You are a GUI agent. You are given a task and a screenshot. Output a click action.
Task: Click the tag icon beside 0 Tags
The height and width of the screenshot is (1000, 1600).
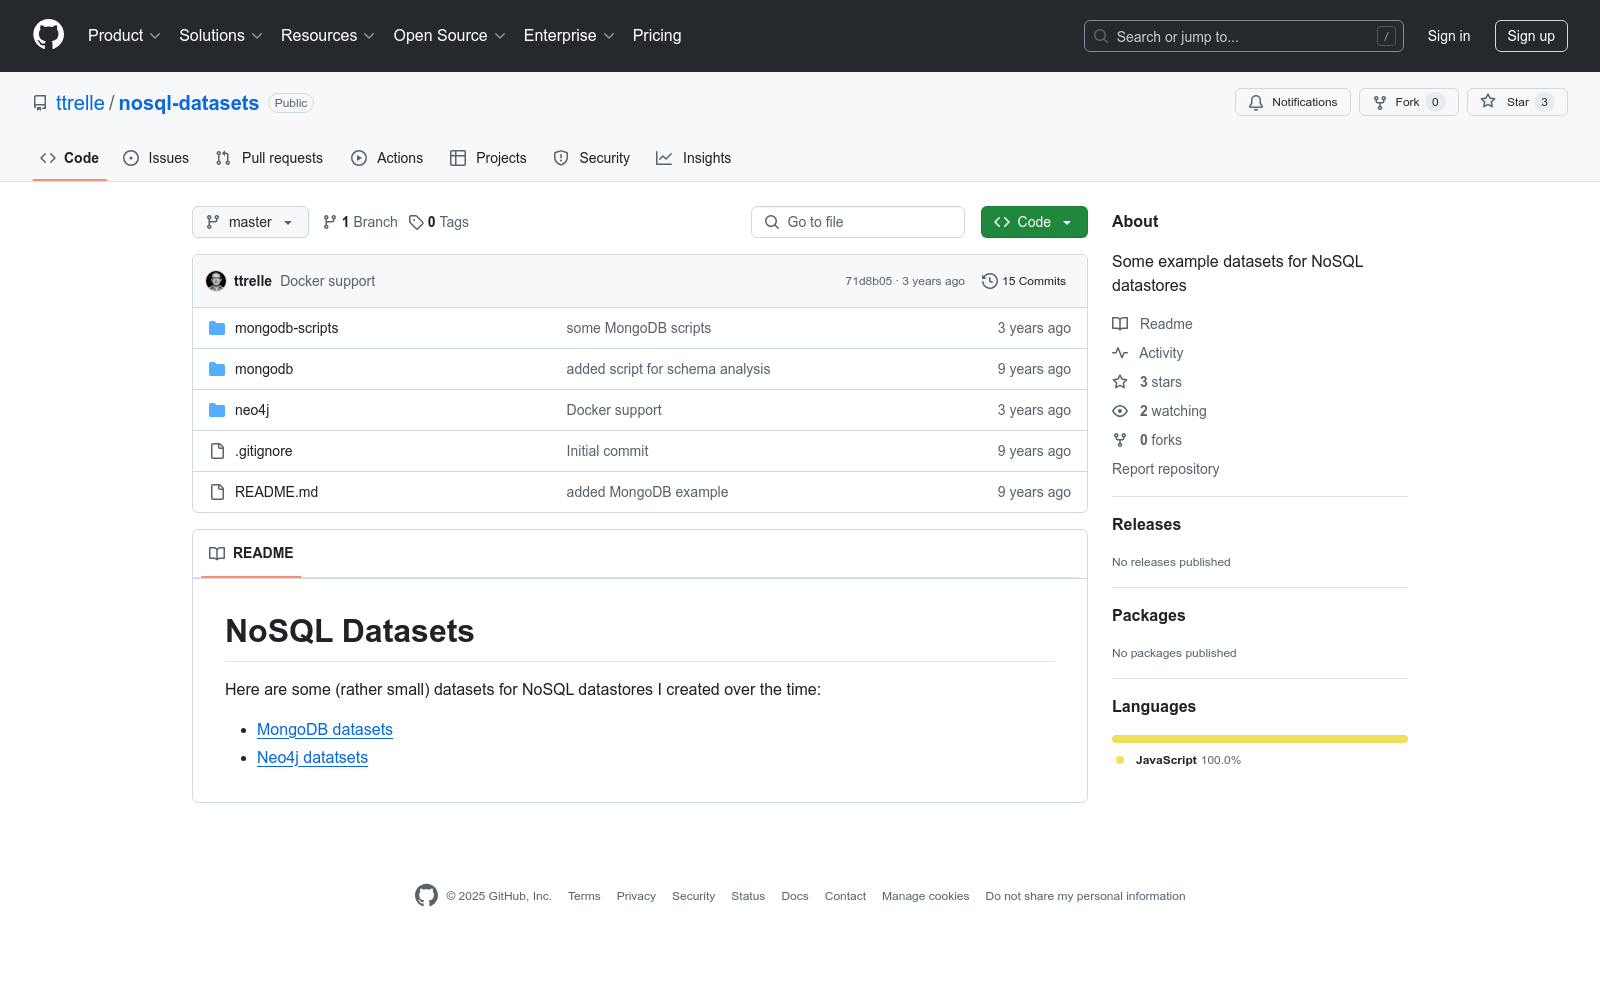tap(416, 222)
